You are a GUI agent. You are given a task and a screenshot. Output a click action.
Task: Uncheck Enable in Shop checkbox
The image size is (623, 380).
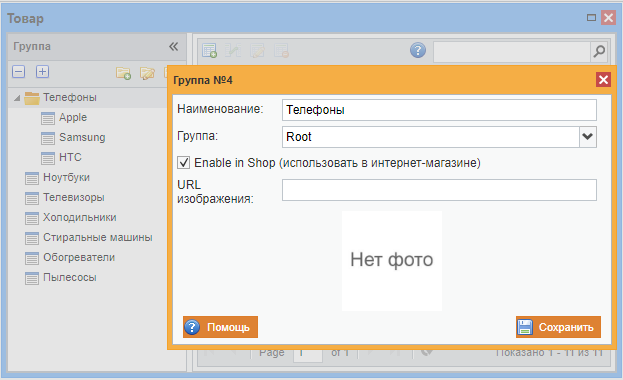183,163
